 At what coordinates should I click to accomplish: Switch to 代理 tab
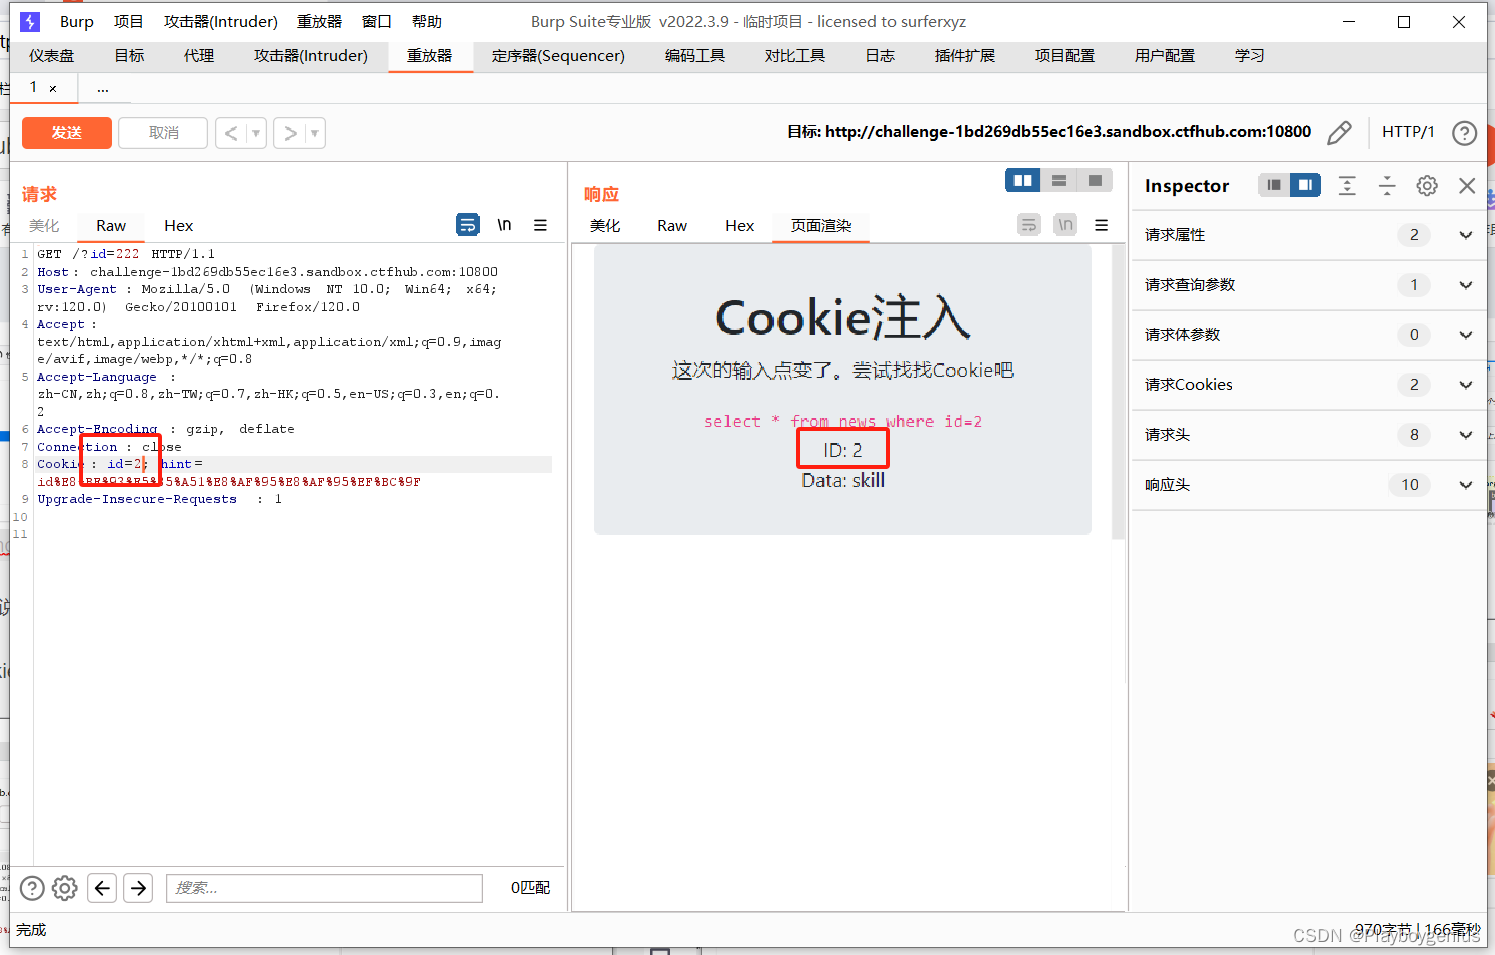[x=199, y=56]
